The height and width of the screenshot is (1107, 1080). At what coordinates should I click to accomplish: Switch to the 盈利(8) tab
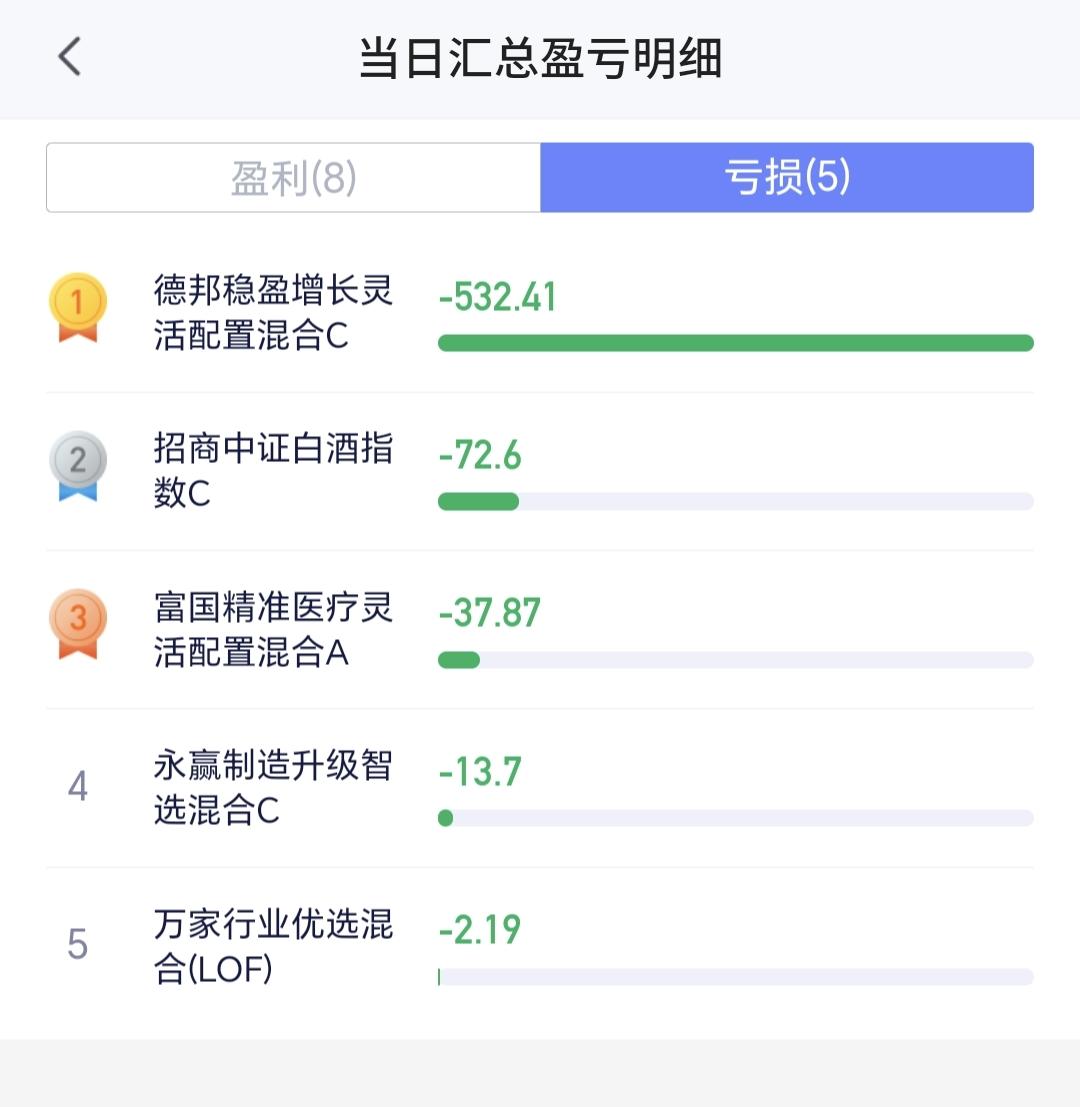click(294, 177)
